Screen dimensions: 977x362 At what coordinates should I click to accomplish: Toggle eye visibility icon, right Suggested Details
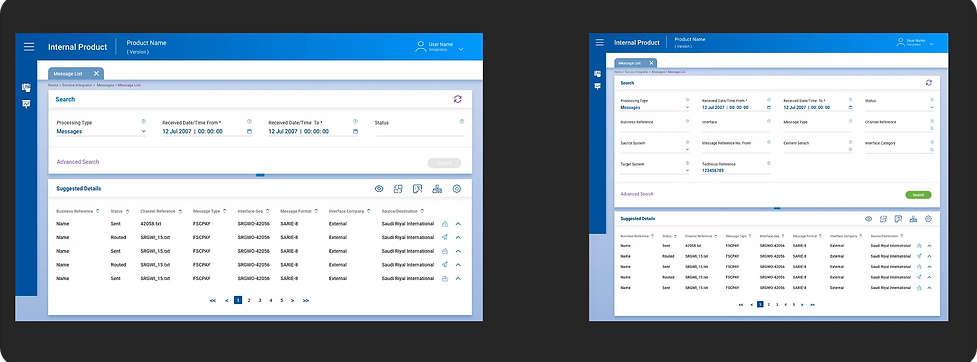click(869, 219)
